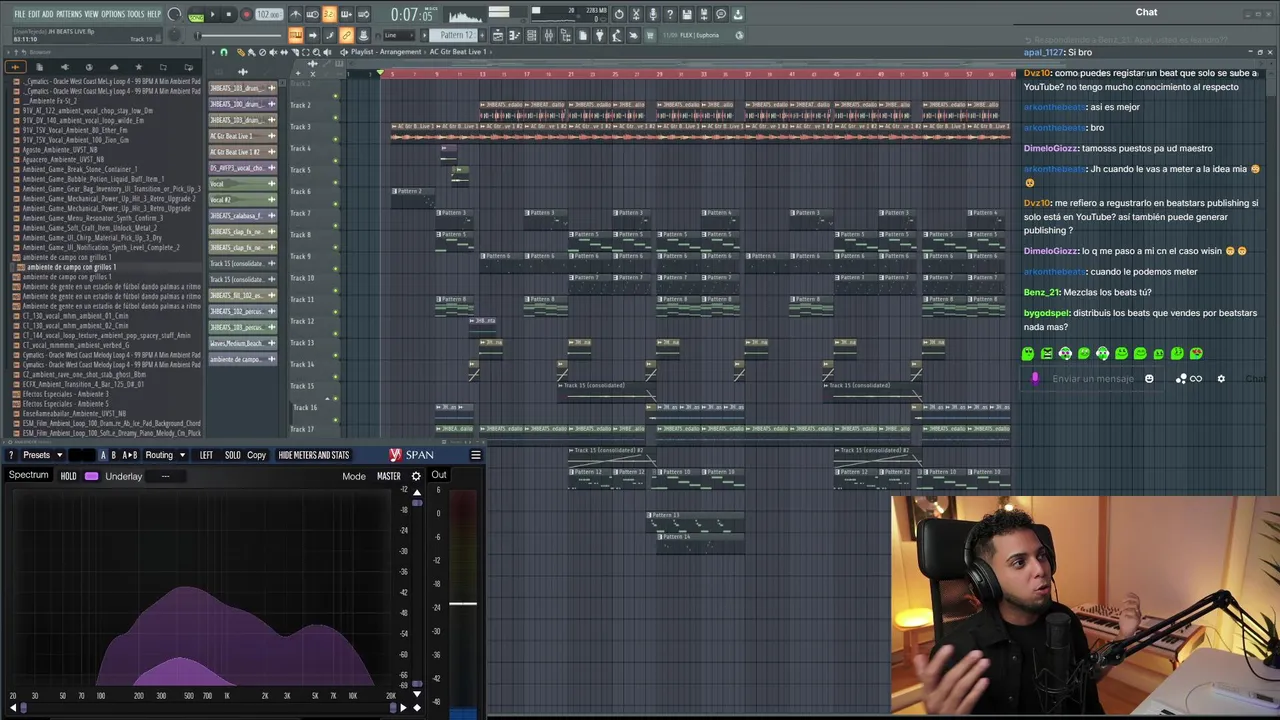
Task: Click the question mark help icon in the top toolbar
Action: 669,15
